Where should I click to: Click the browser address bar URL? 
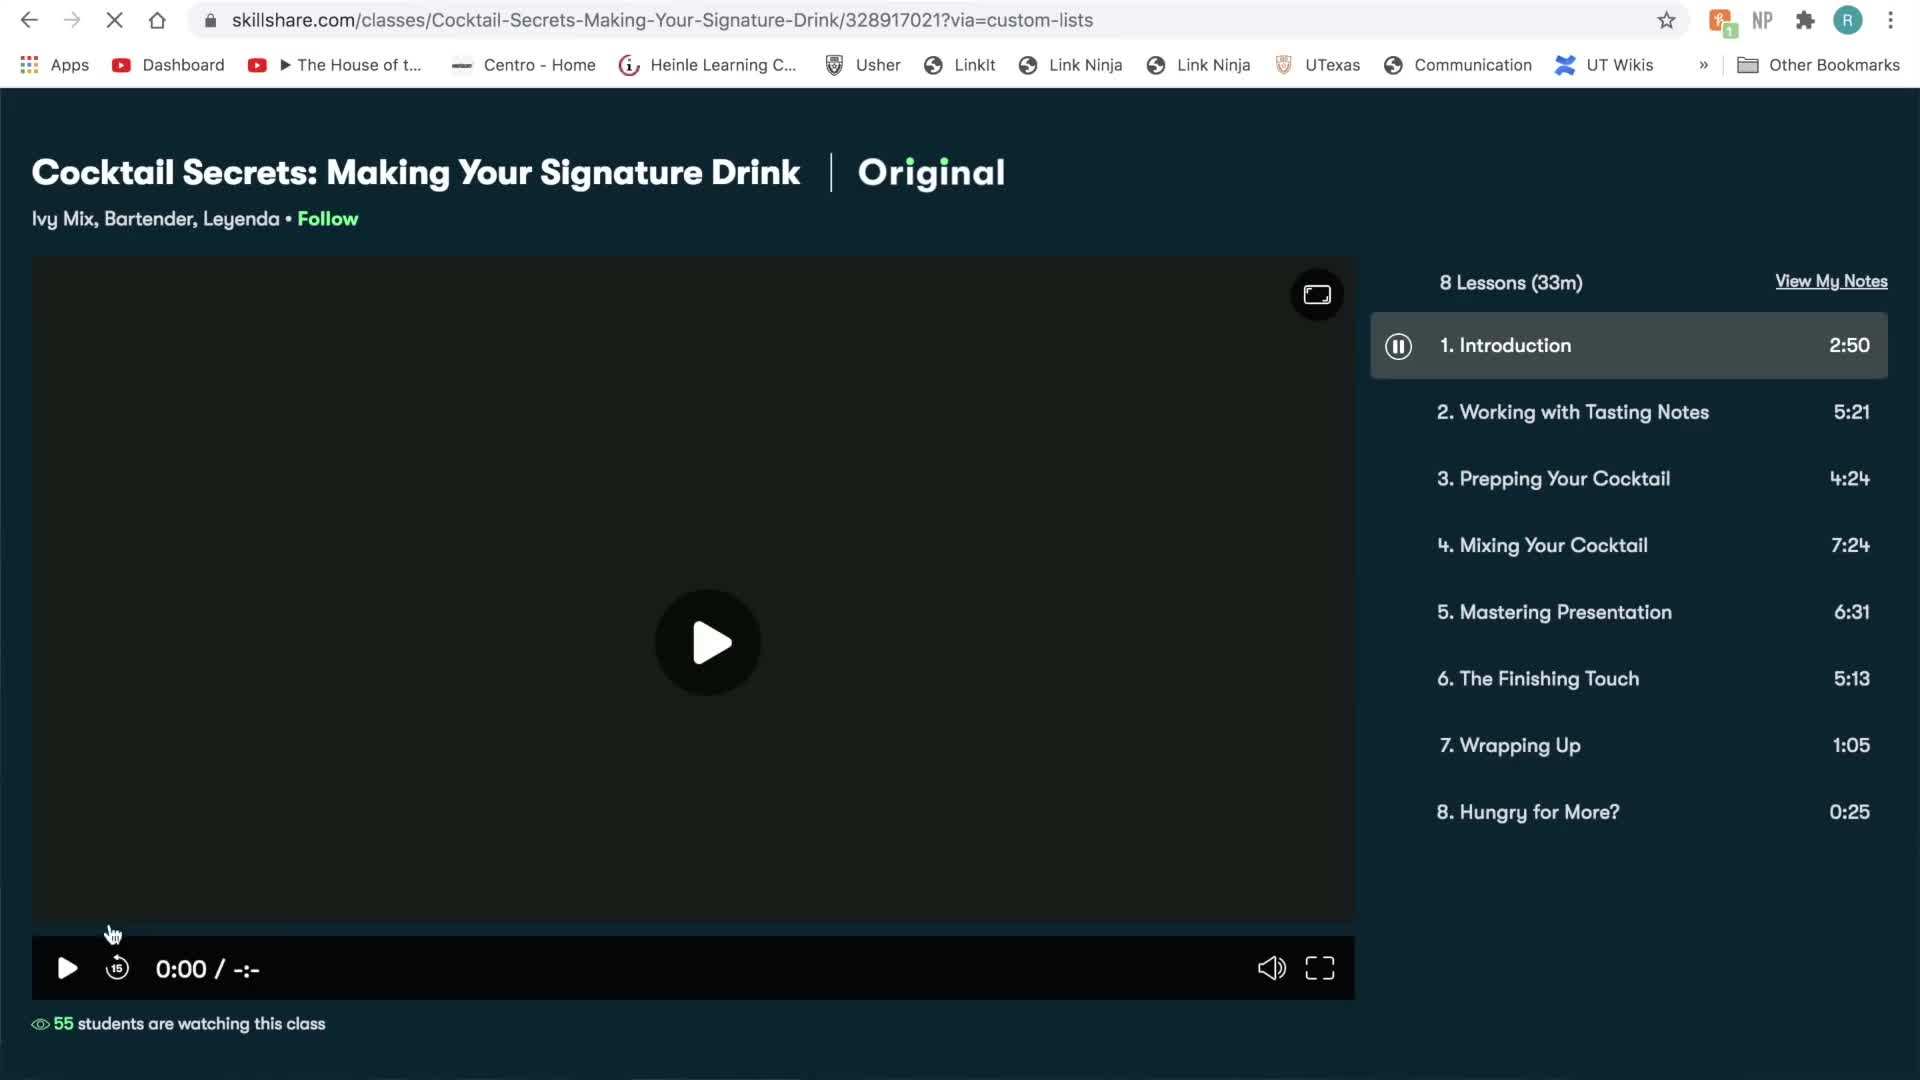(x=662, y=20)
